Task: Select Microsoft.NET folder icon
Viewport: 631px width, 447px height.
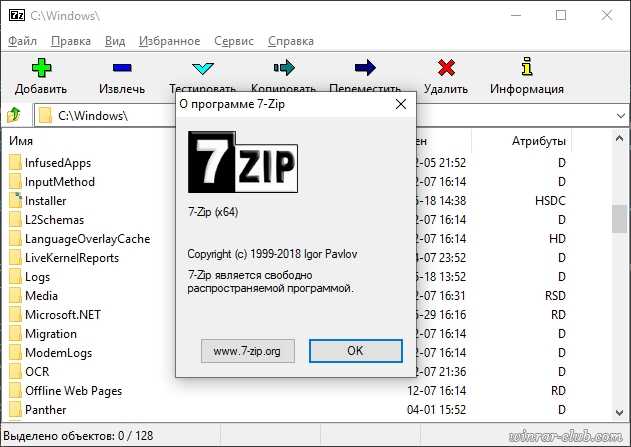Action: point(15,315)
